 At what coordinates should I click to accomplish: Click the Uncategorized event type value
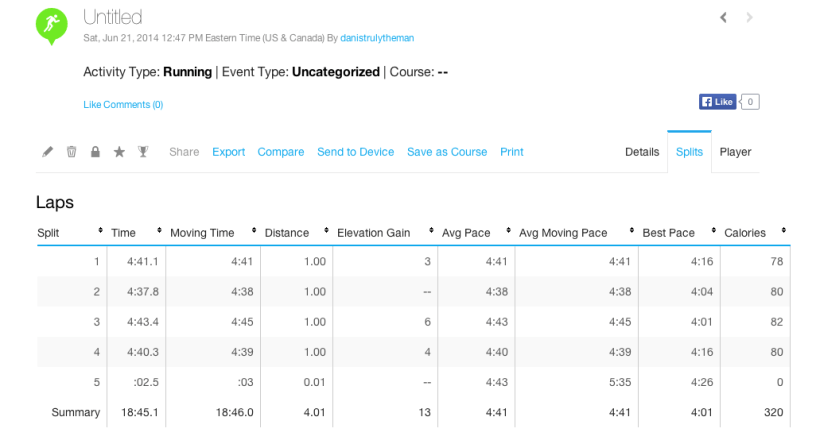[x=336, y=72]
